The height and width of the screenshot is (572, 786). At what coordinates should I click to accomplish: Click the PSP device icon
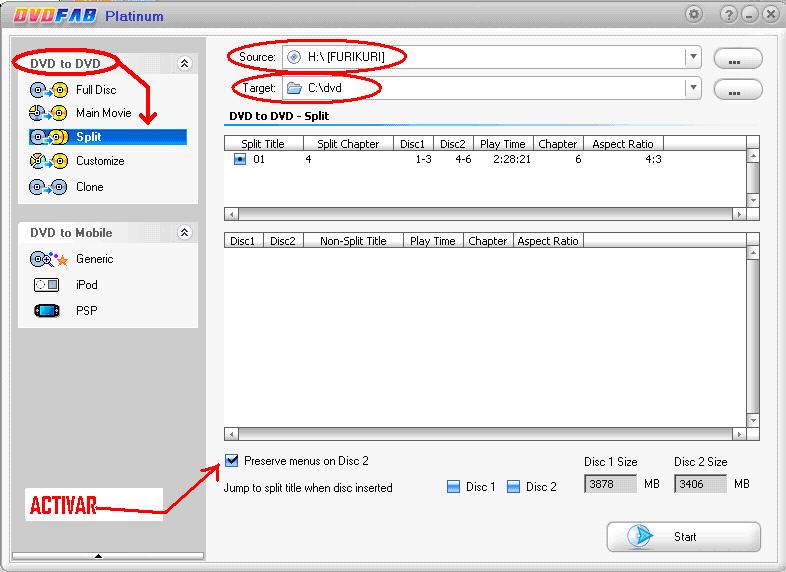point(47,311)
